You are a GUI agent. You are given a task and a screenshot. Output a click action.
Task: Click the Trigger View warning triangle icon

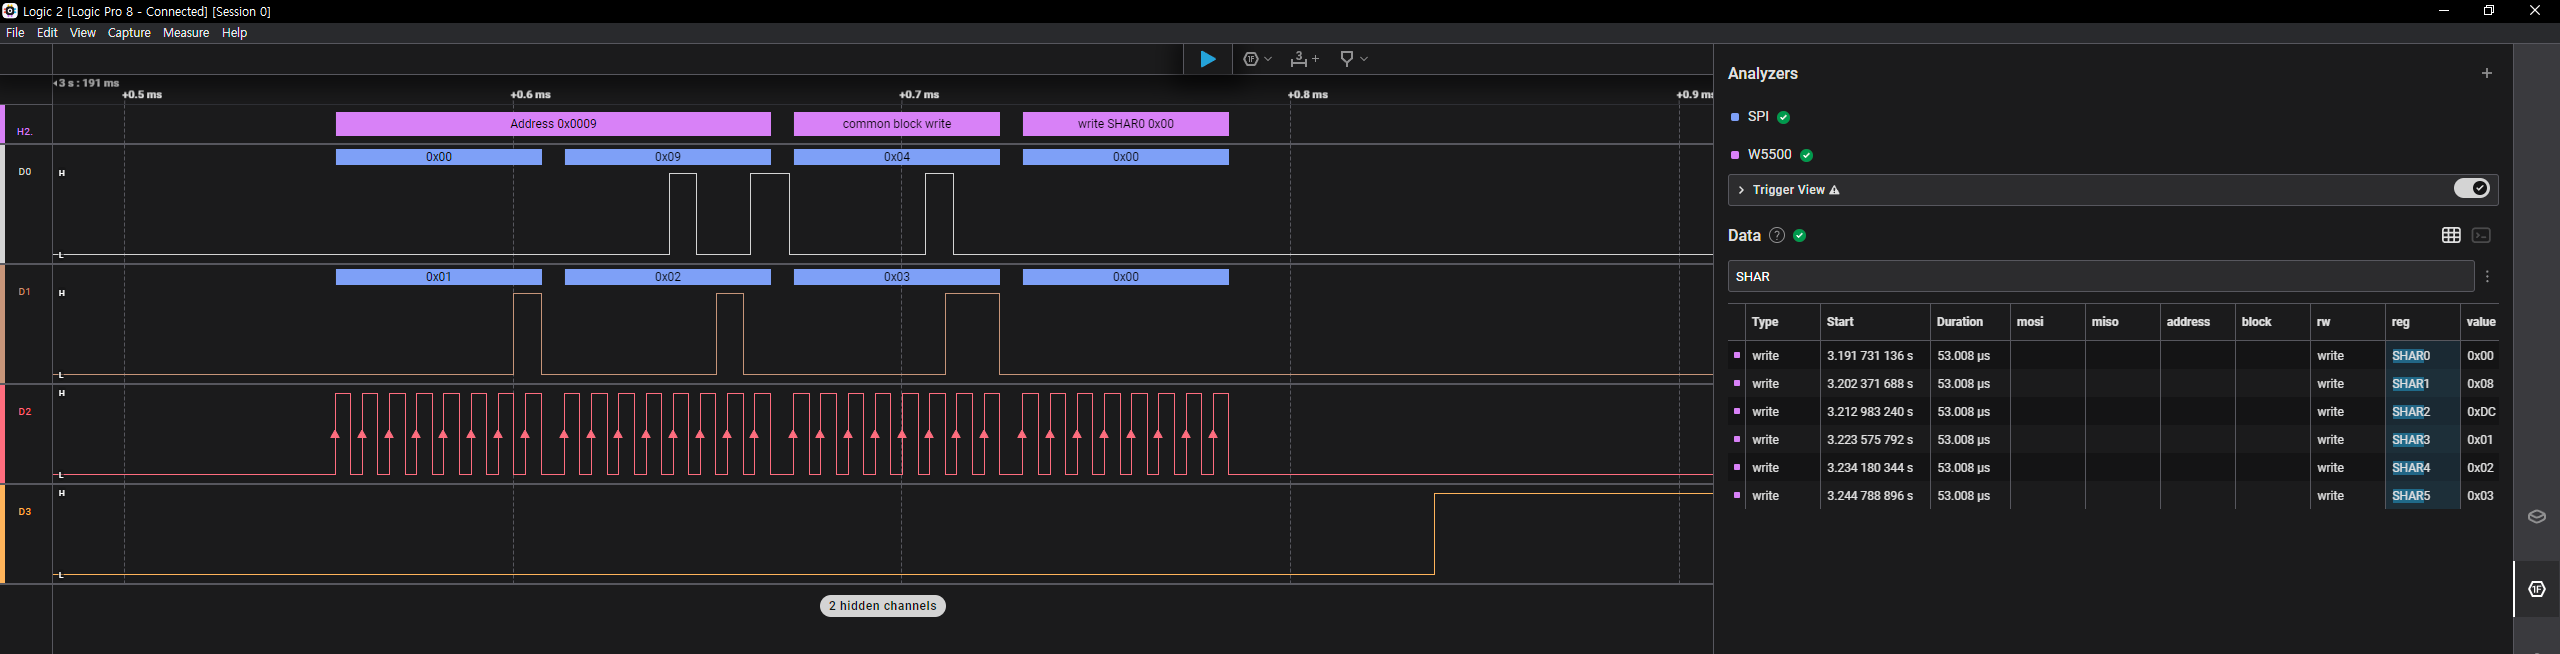(x=1834, y=190)
